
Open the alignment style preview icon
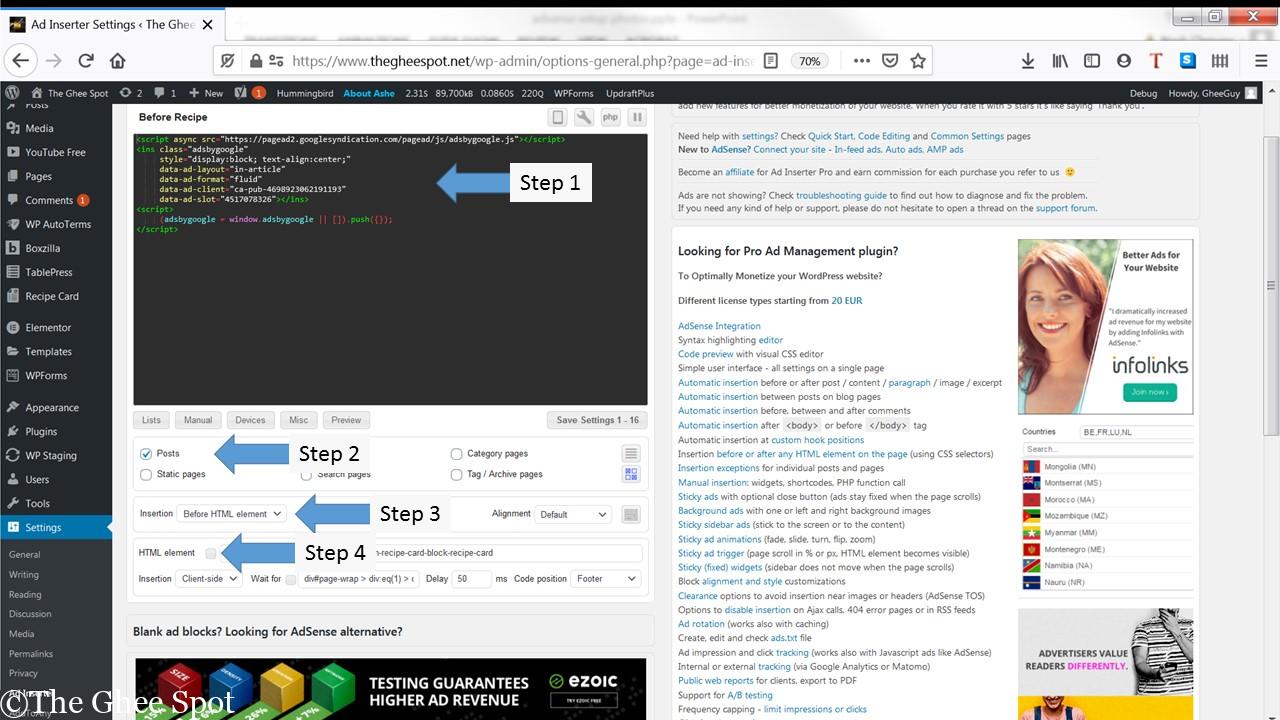630,514
